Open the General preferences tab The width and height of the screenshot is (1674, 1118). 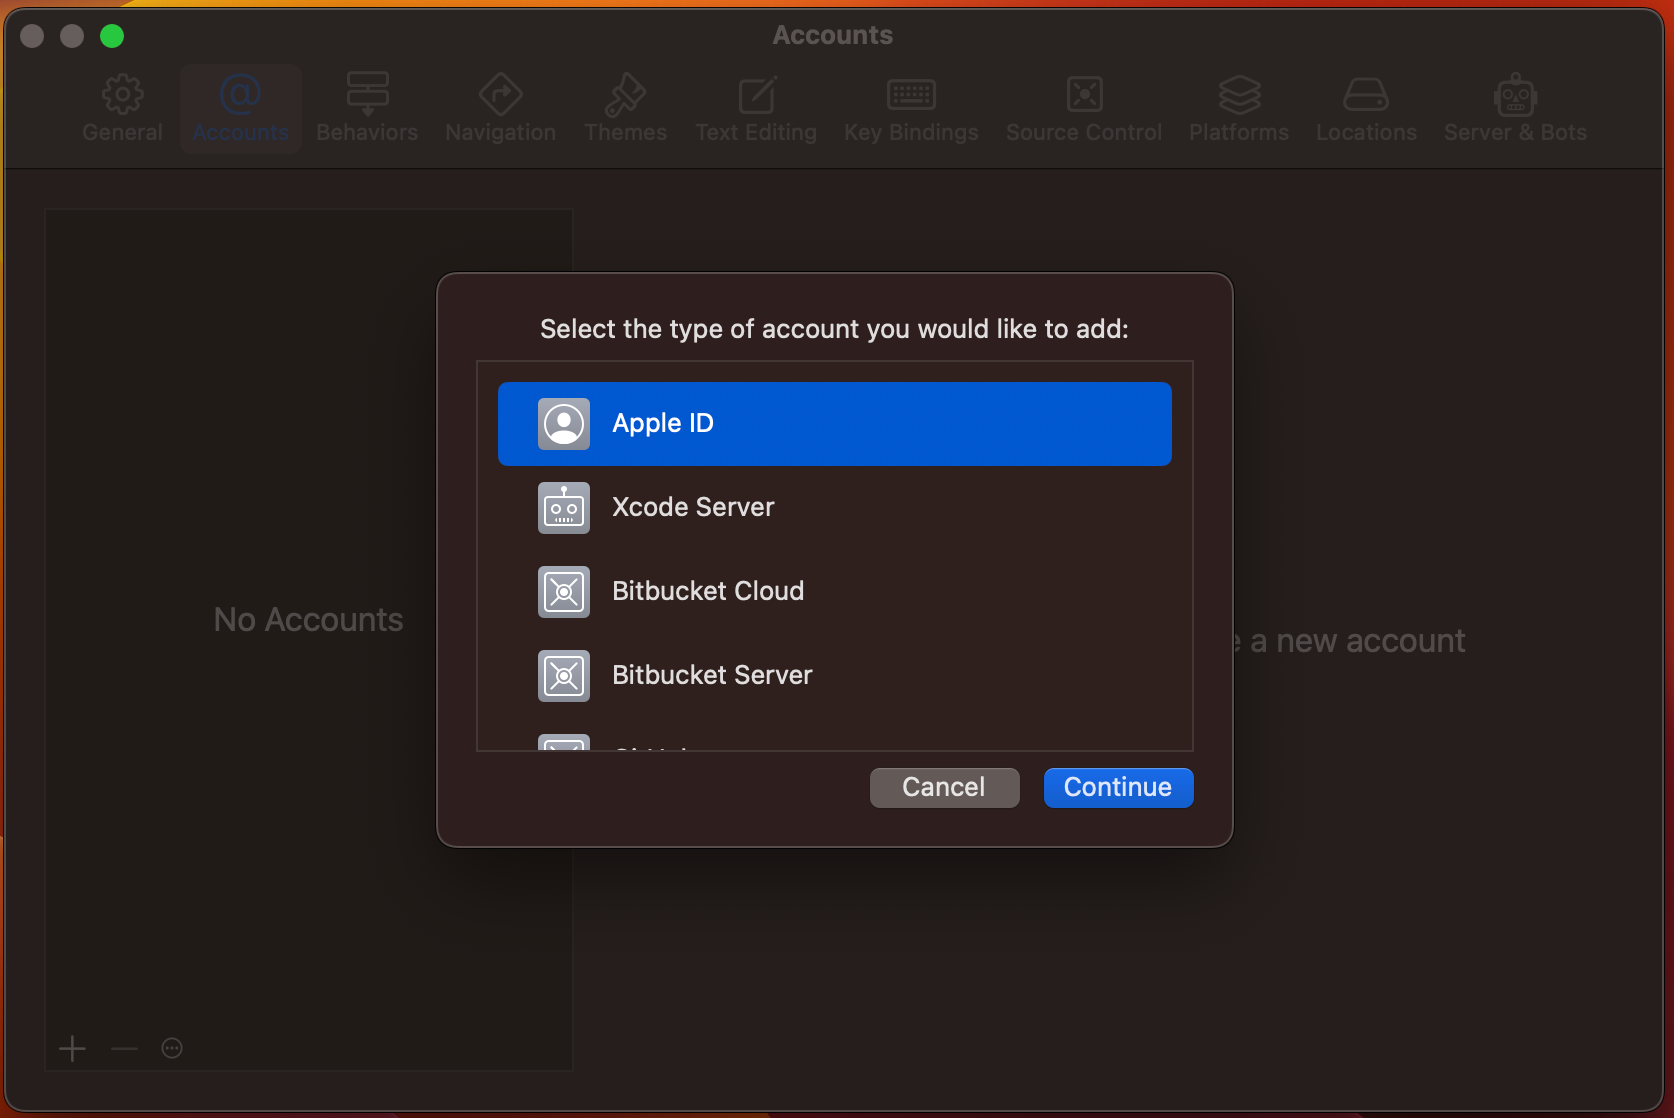tap(122, 108)
